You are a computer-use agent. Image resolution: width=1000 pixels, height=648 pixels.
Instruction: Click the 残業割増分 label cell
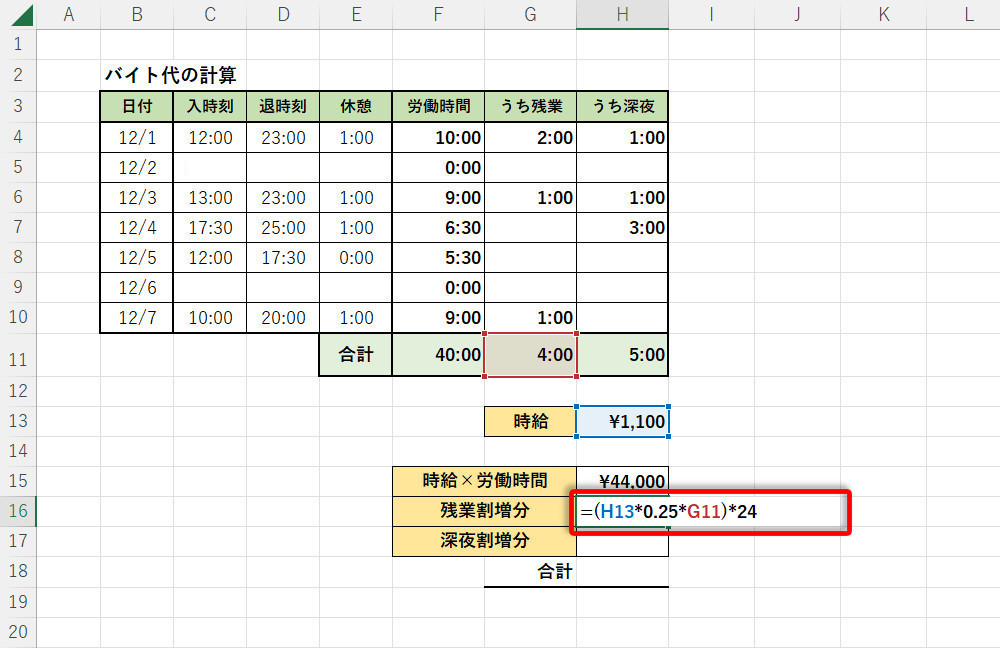coord(484,511)
